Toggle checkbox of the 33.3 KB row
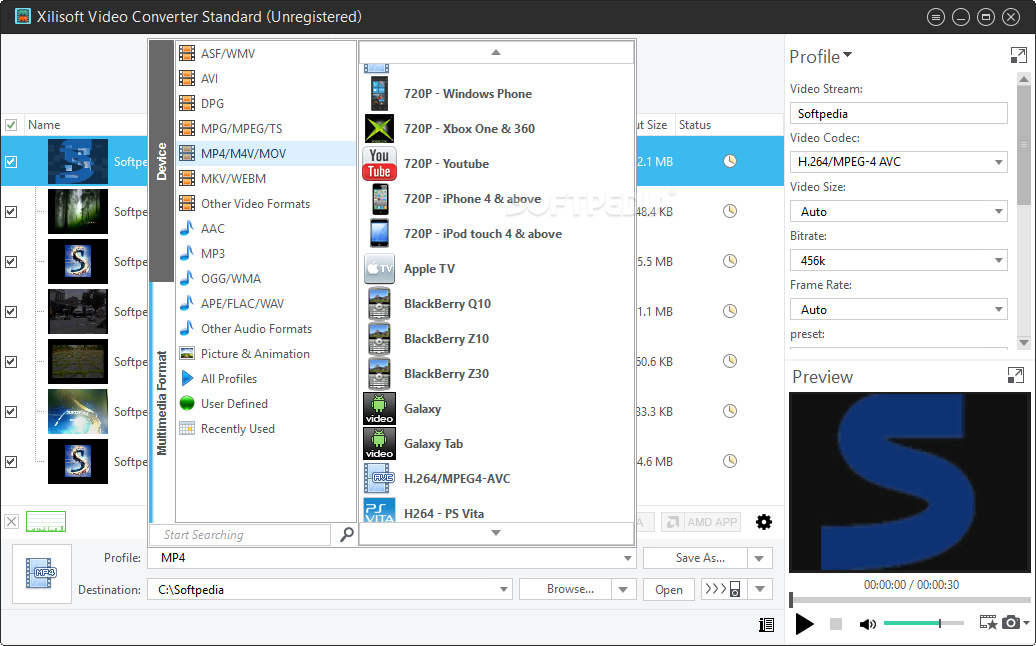This screenshot has height=646, width=1036. [x=11, y=412]
